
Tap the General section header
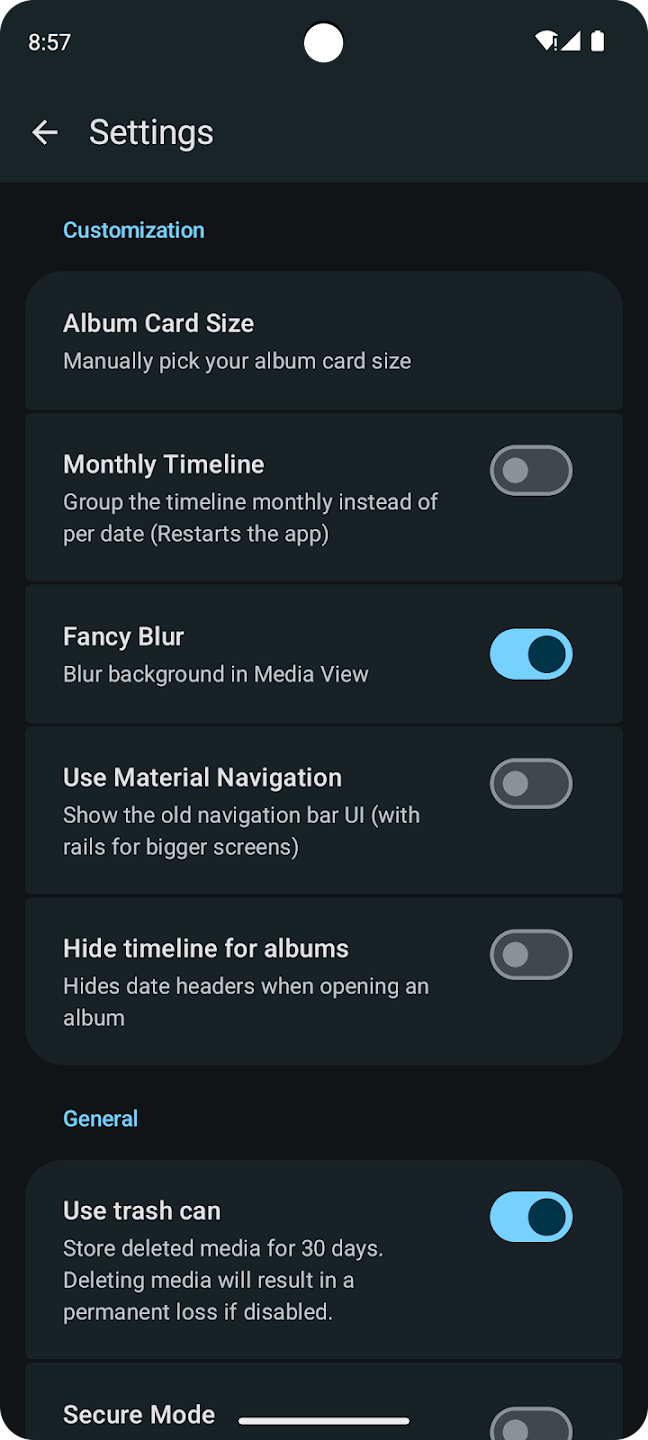(101, 1119)
